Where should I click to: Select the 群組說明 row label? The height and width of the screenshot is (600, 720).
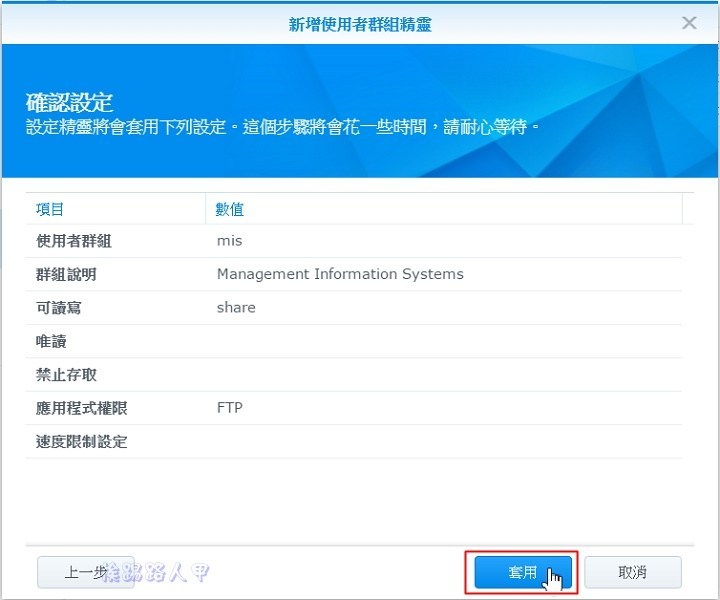66,275
